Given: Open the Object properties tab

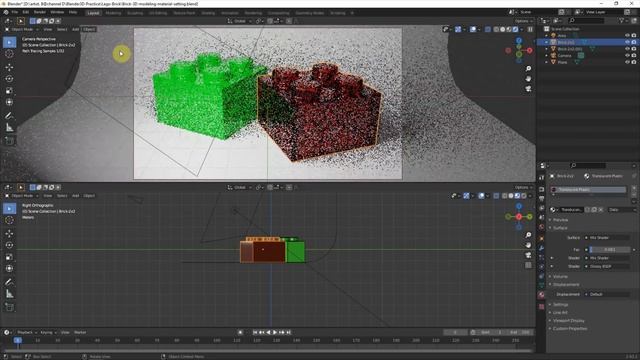Looking at the screenshot, I should pos(542,238).
